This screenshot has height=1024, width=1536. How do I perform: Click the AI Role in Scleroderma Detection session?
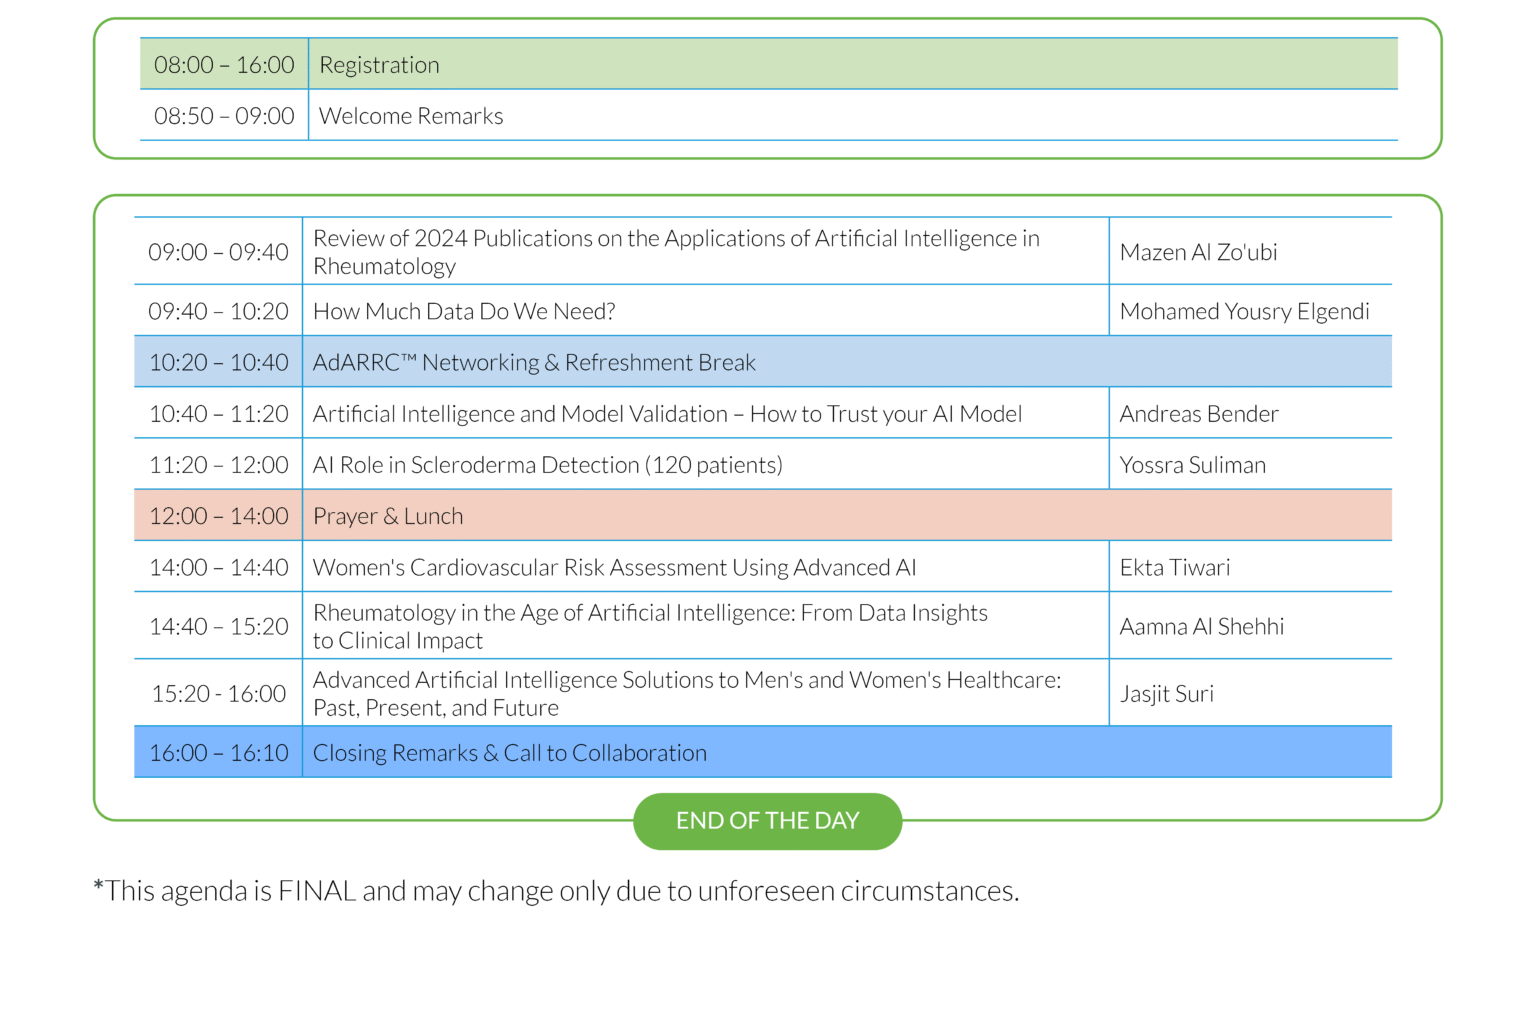548,464
